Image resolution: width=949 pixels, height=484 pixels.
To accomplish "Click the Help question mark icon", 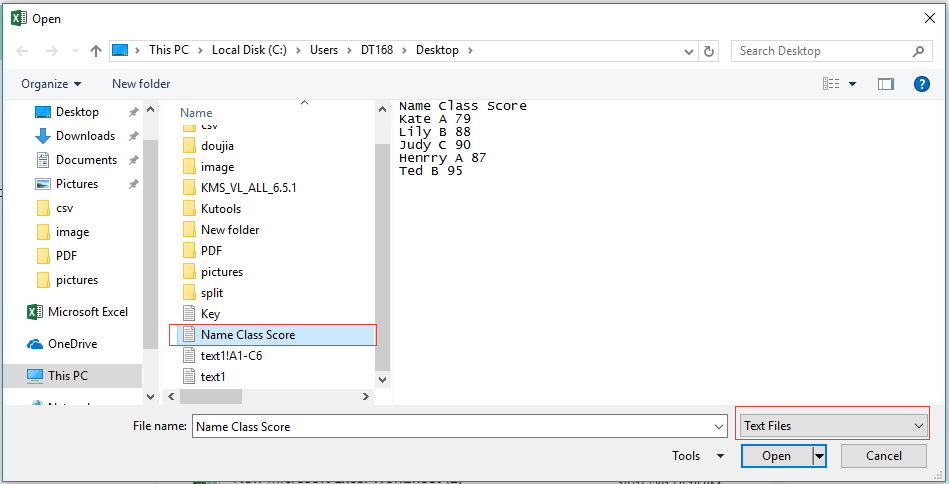I will coord(922,84).
